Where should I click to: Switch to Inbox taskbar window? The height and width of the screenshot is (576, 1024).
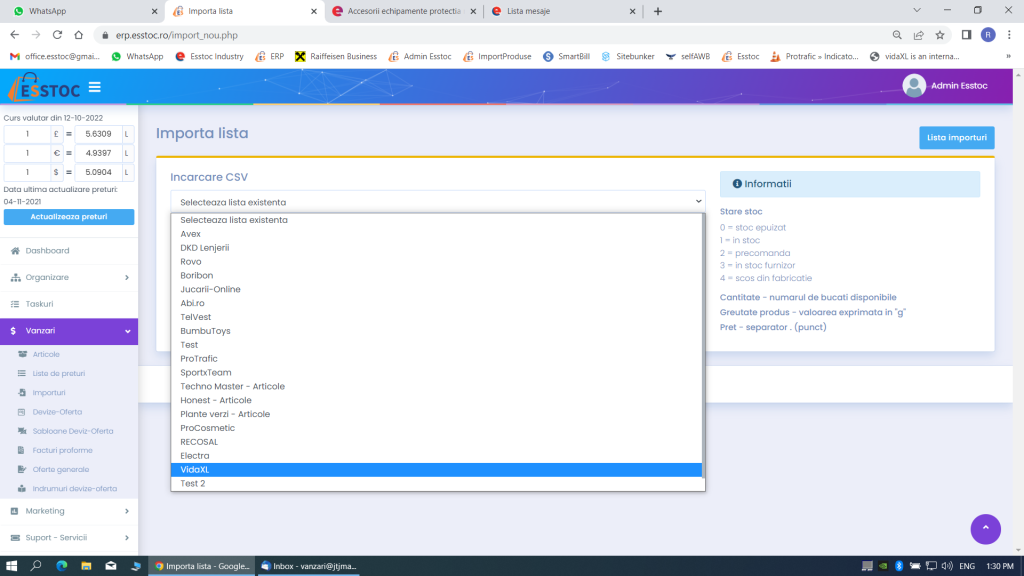(x=308, y=566)
